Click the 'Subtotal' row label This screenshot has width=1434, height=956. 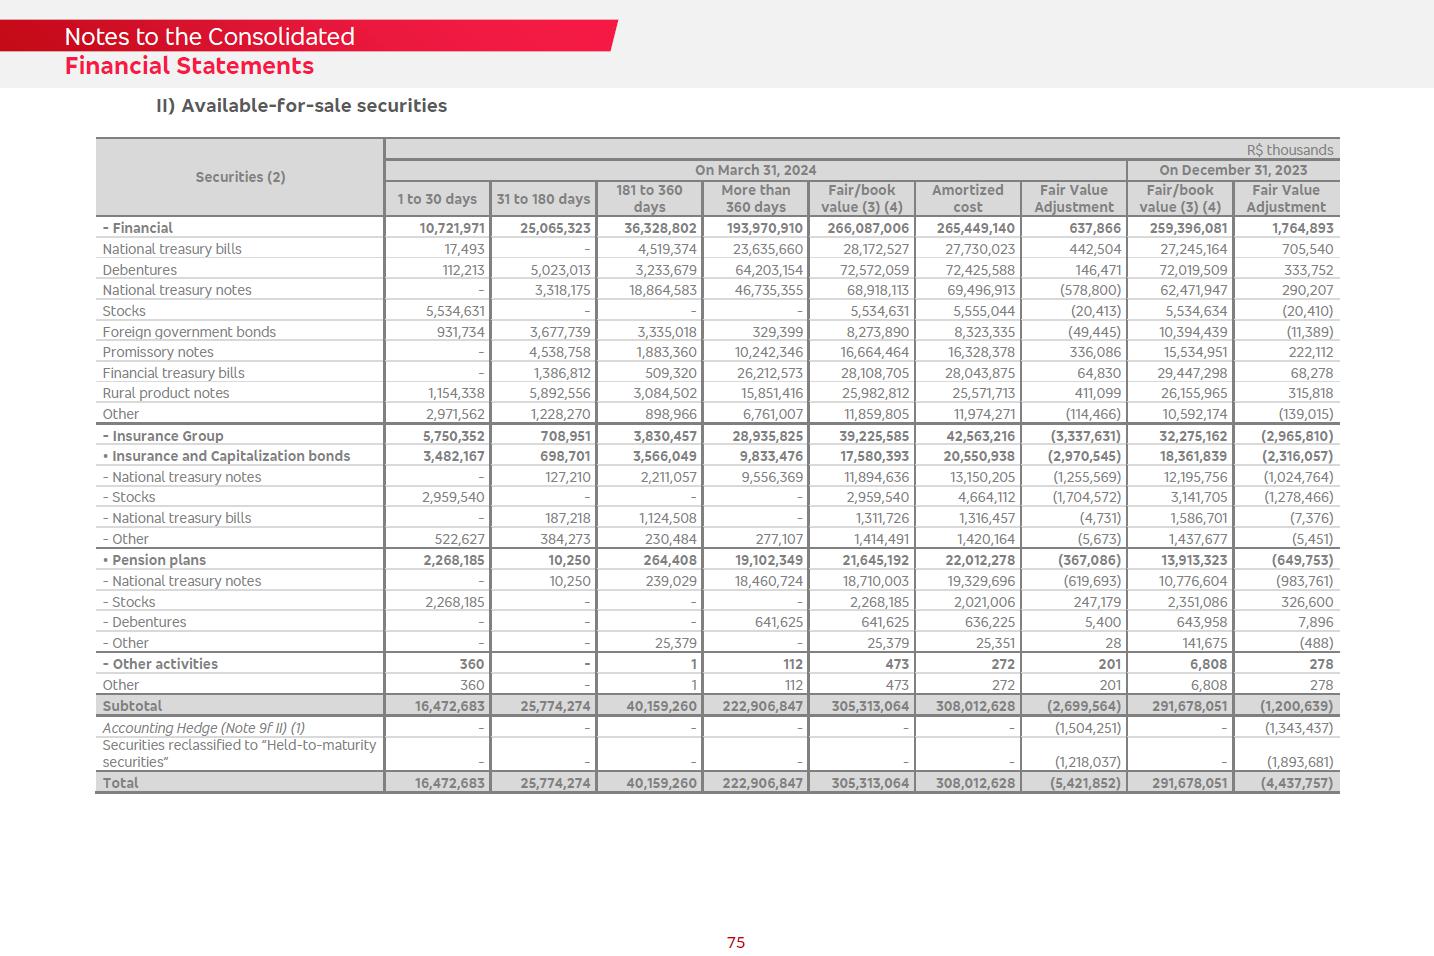click(132, 706)
